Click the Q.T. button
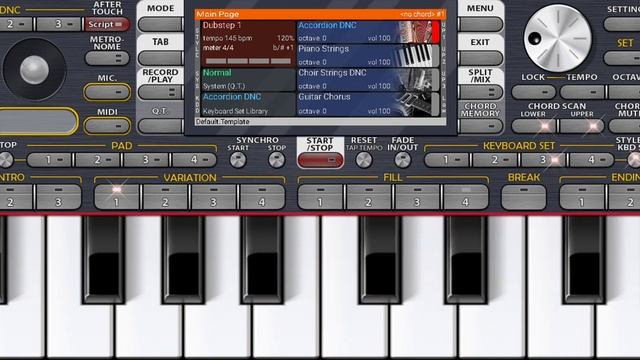 (x=160, y=126)
